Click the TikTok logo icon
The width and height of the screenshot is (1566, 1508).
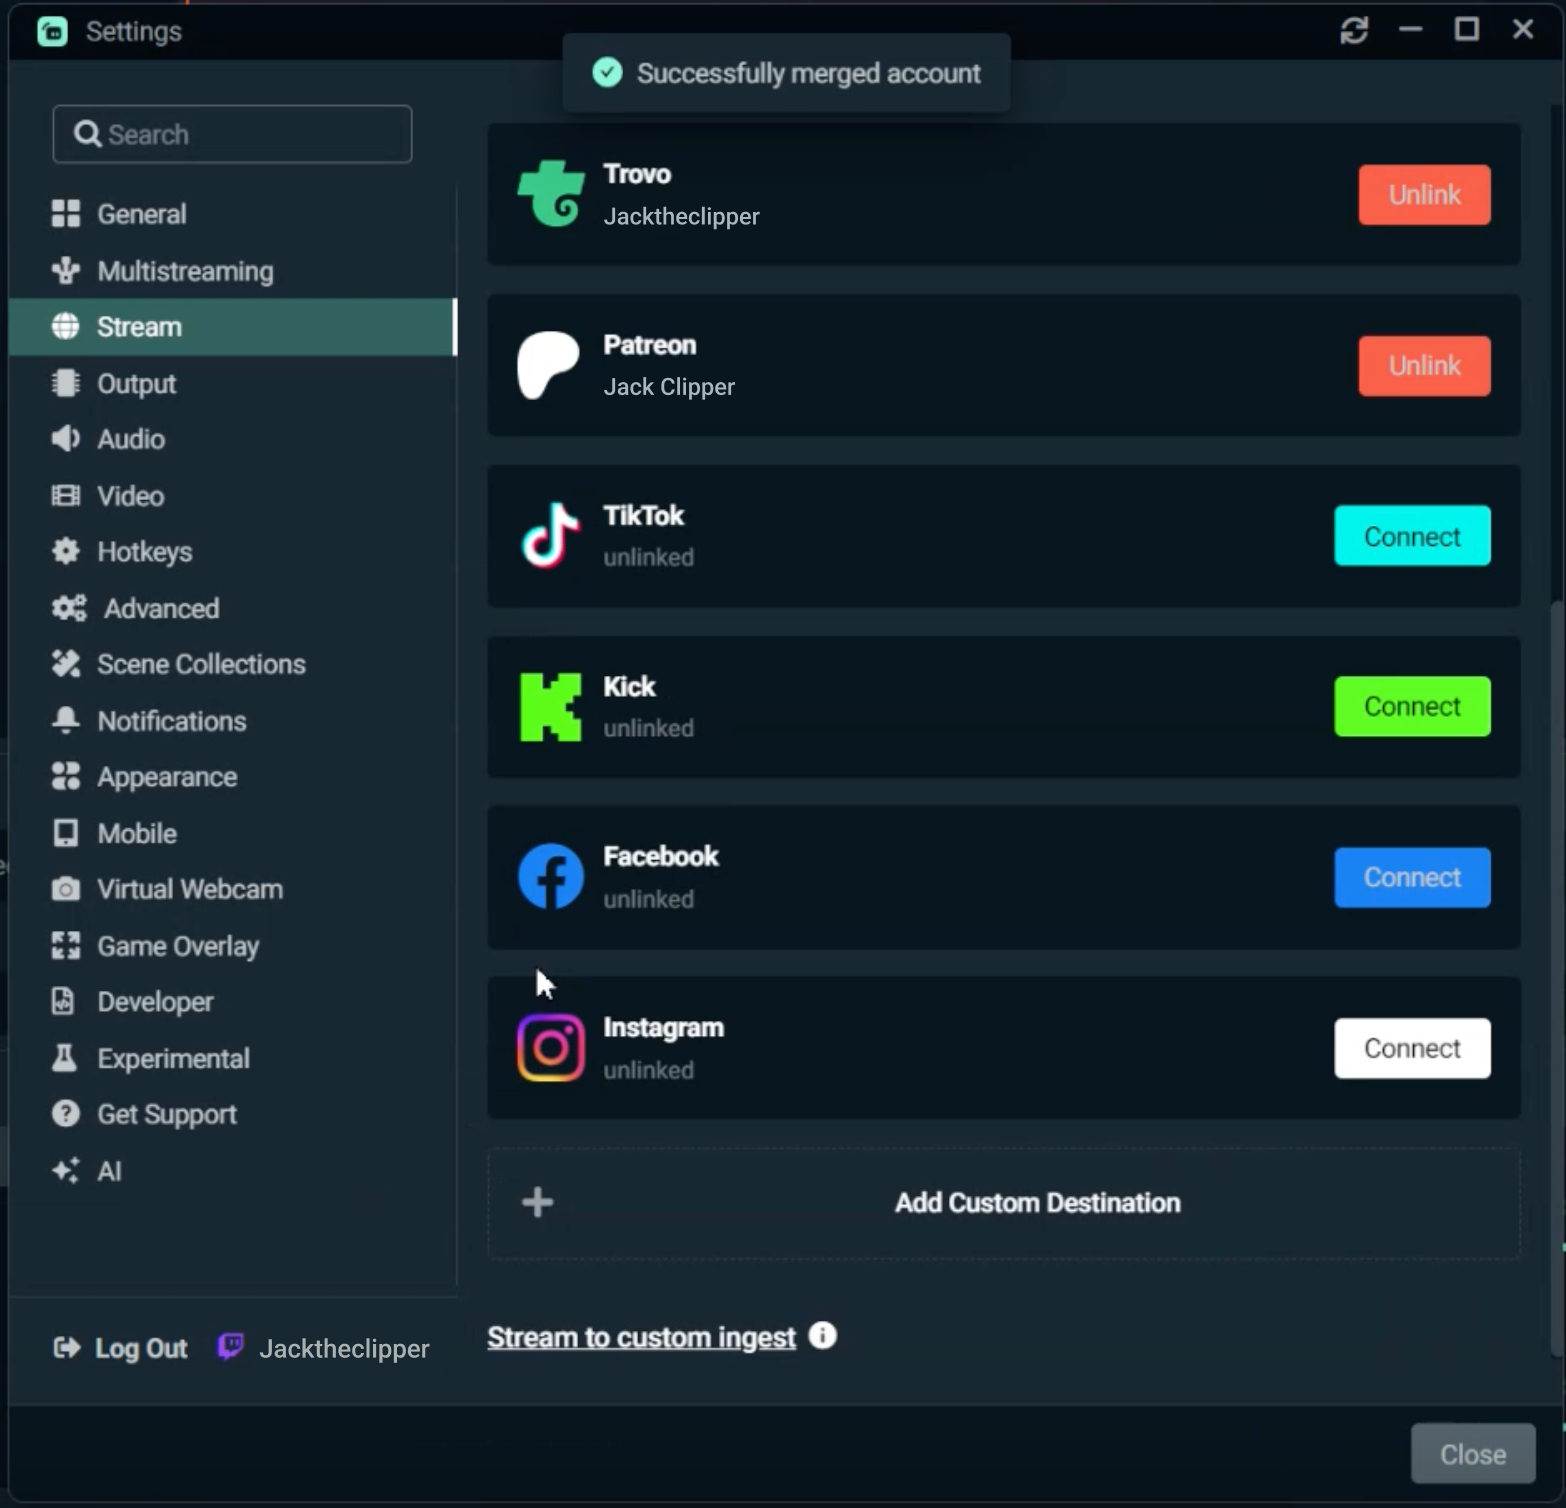(x=550, y=536)
